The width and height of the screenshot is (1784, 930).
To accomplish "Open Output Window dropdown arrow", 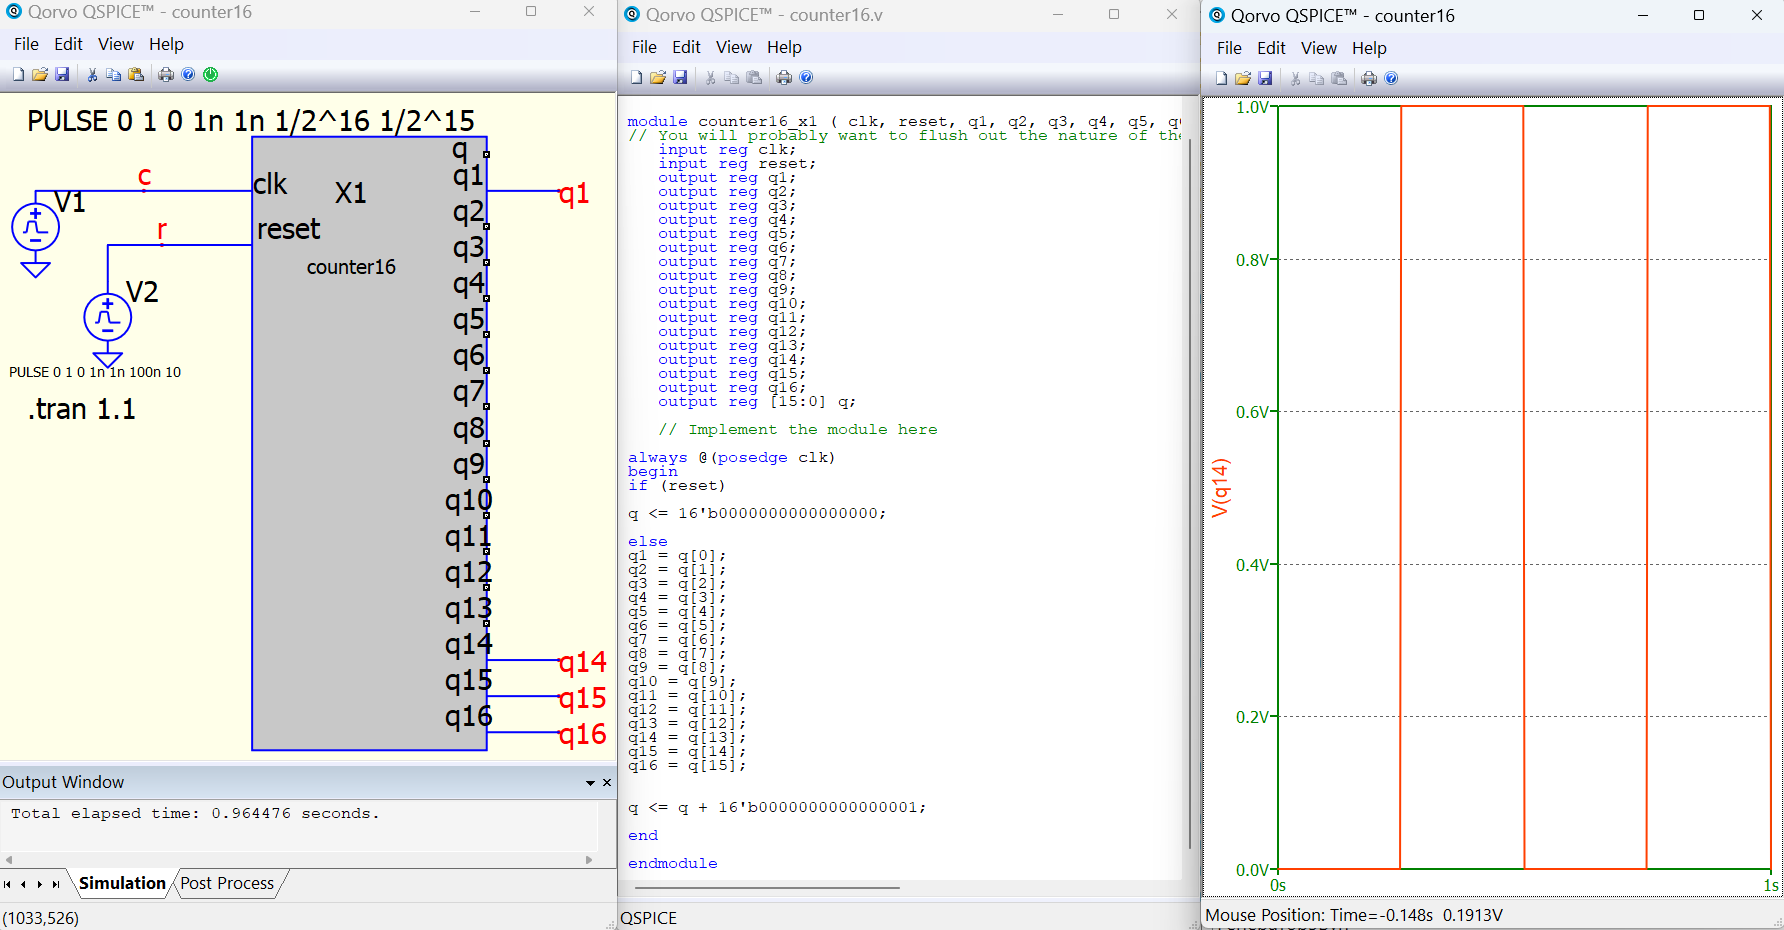I will 590,783.
